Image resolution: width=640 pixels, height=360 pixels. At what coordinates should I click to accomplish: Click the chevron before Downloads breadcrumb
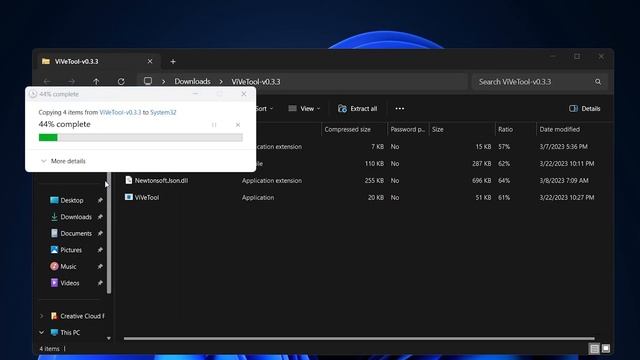(164, 82)
